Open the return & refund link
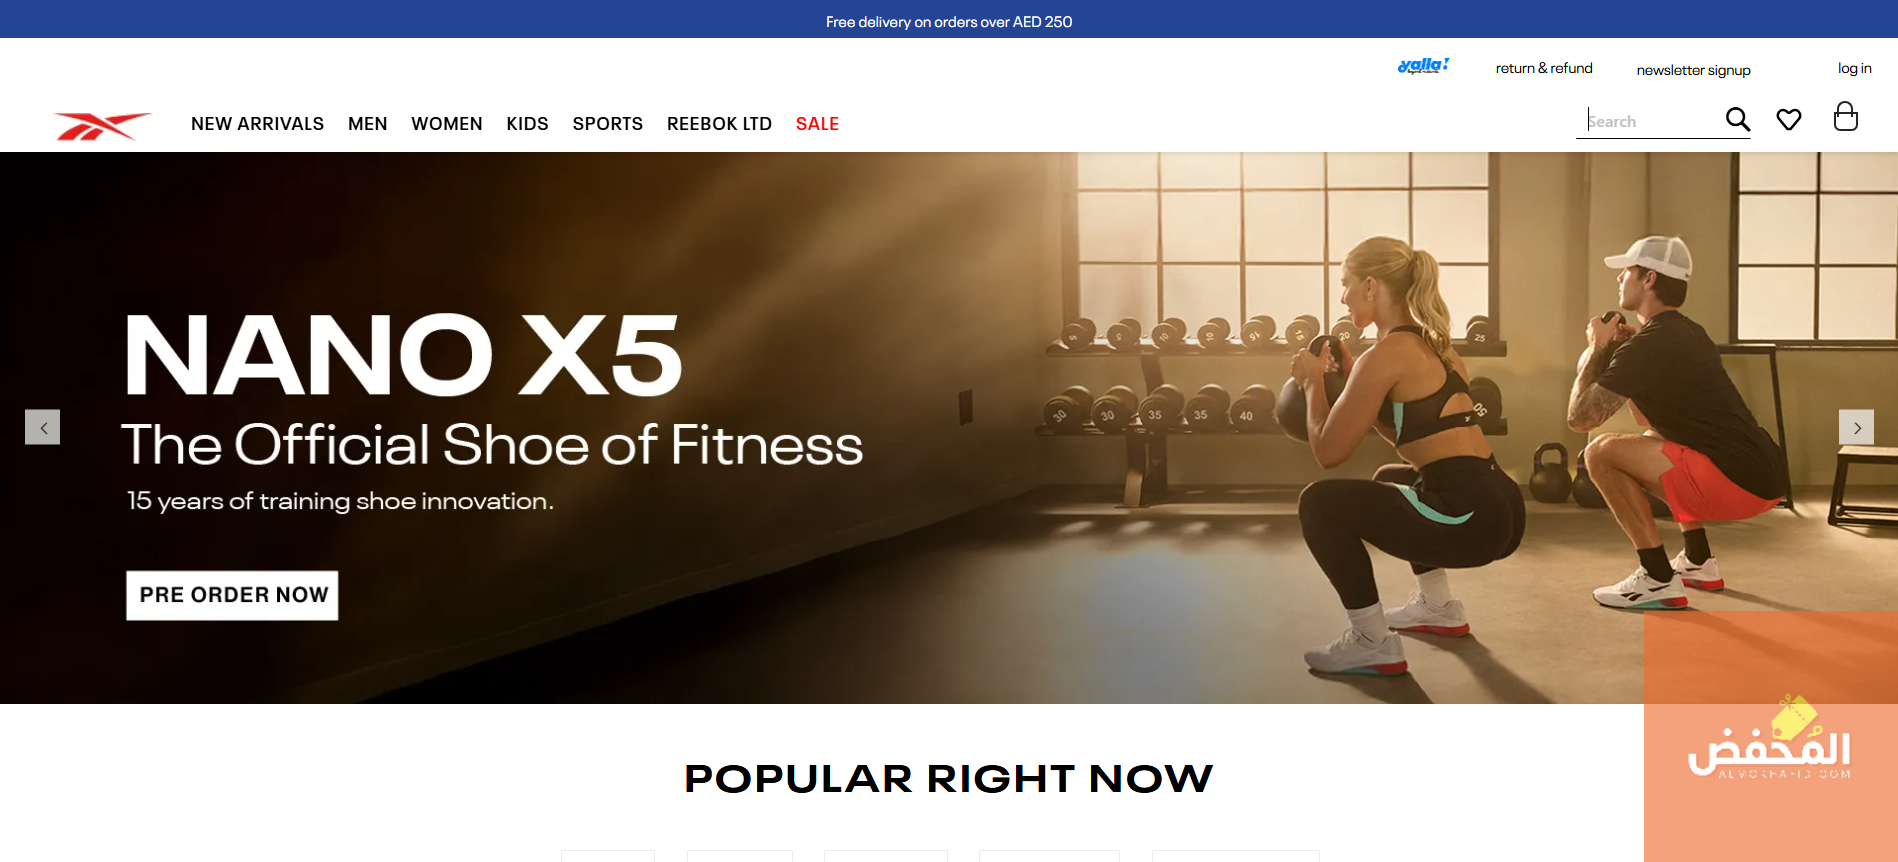The width and height of the screenshot is (1898, 862). [x=1544, y=68]
